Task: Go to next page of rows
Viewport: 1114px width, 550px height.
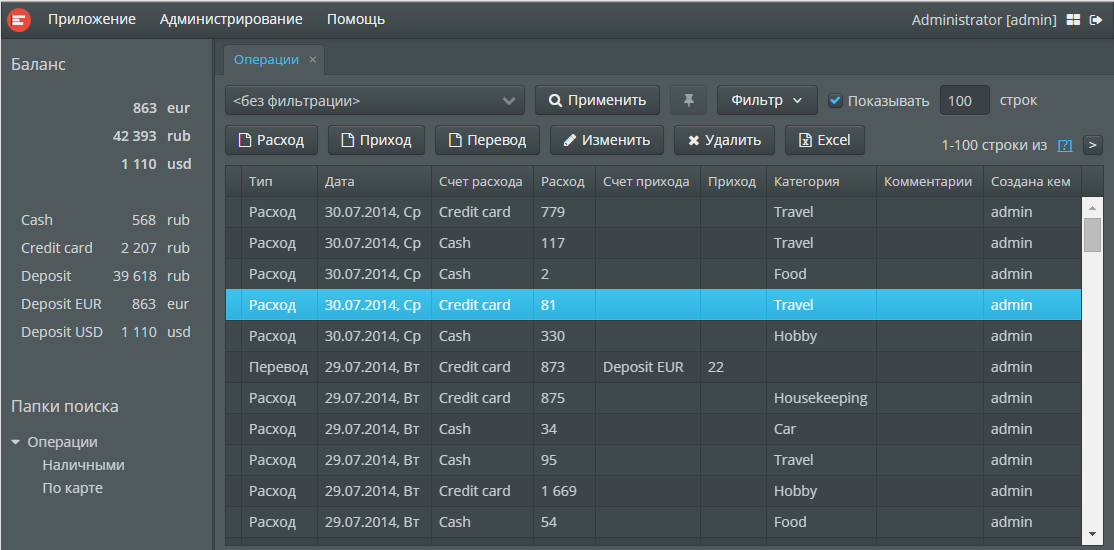Action: [x=1093, y=145]
